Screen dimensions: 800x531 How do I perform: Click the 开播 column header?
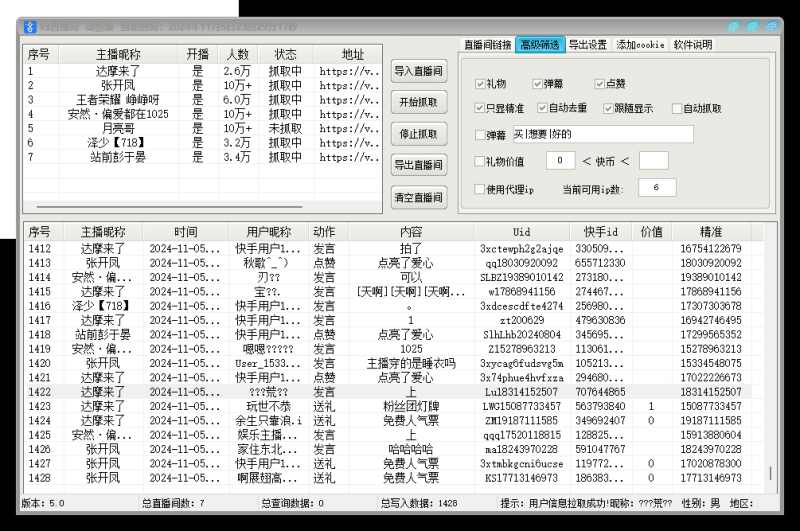click(198, 54)
